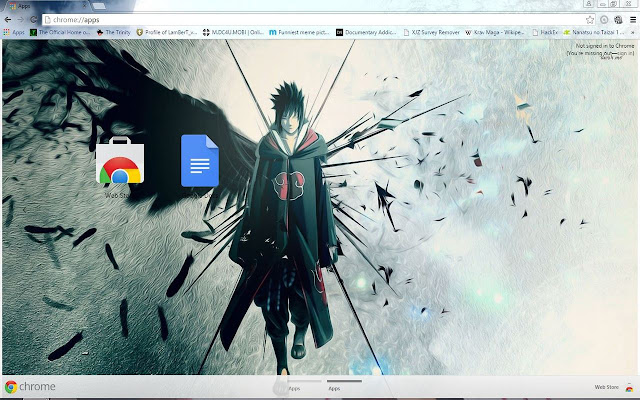Open 'Documentary Addic...' bookmark

pyautogui.click(x=366, y=32)
